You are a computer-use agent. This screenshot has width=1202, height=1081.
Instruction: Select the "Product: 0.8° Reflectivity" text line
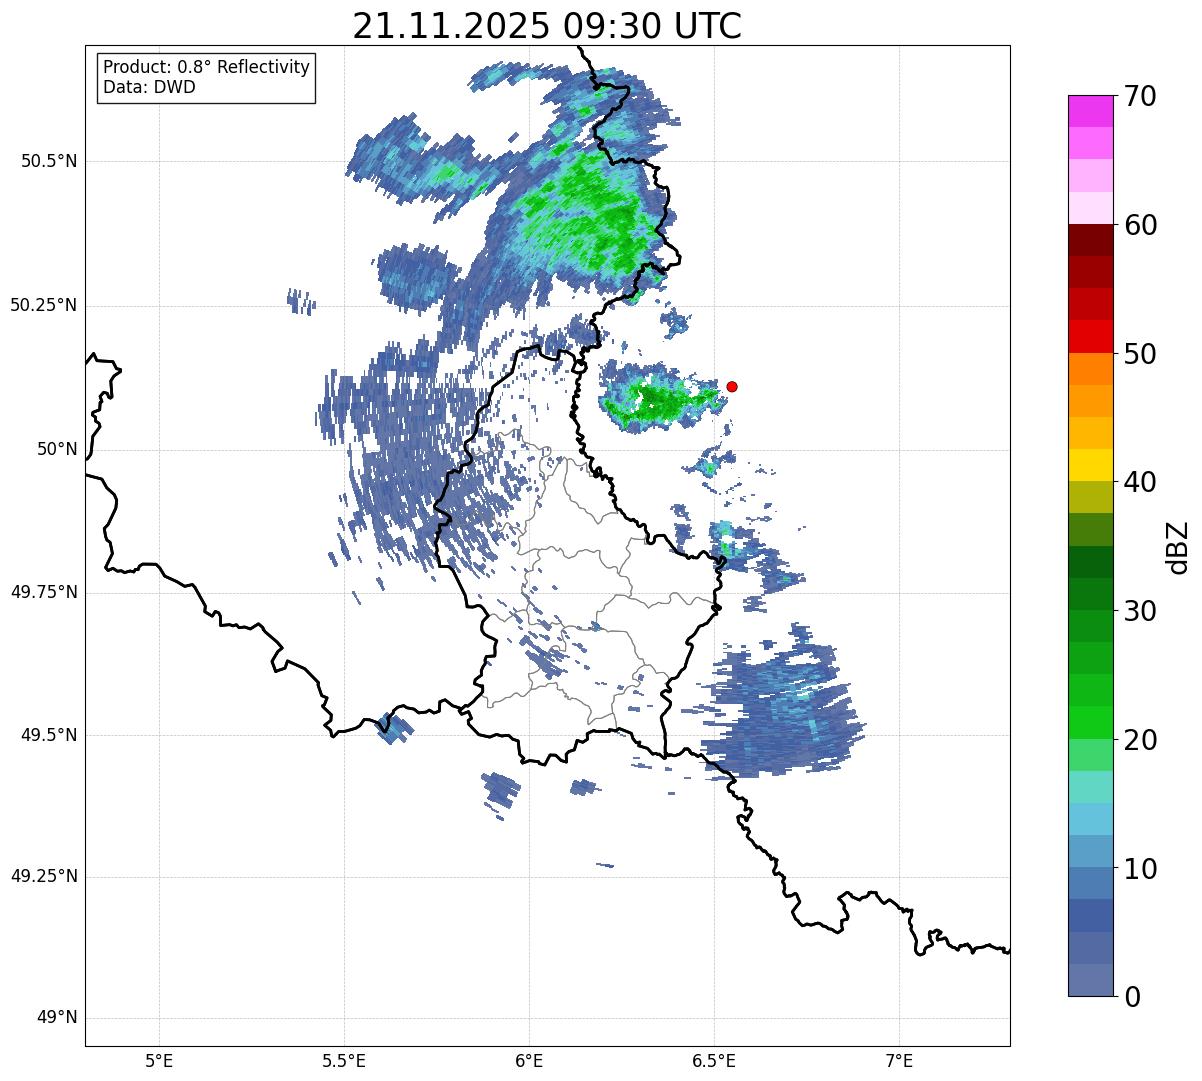[207, 67]
